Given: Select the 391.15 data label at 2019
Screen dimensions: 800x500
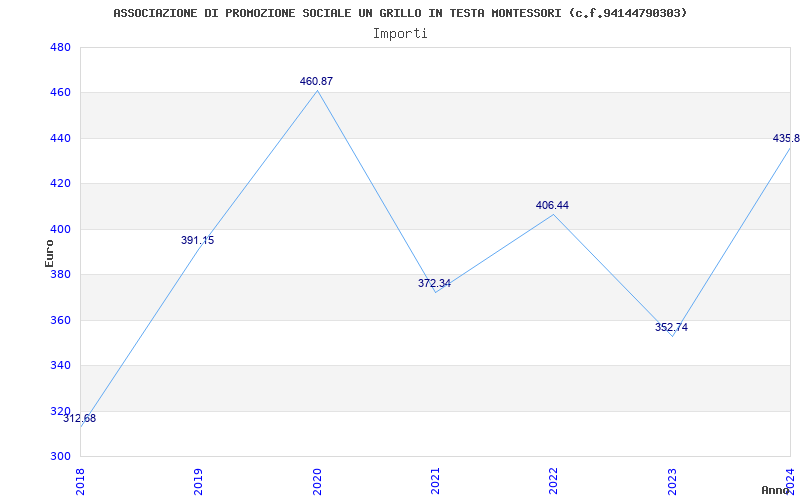Looking at the screenshot, I should (x=197, y=240).
